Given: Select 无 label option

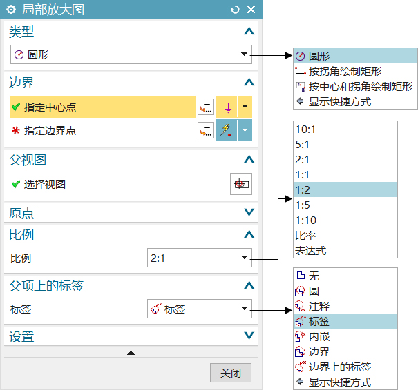Looking at the screenshot, I should (345, 275).
